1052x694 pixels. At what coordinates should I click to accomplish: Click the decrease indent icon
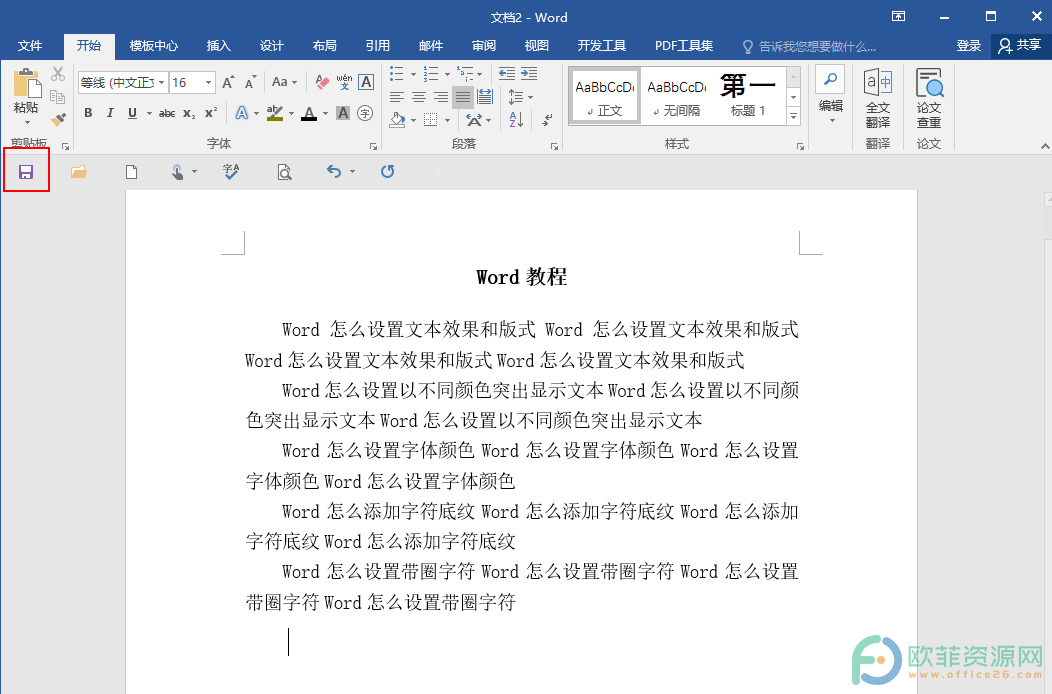coord(507,74)
